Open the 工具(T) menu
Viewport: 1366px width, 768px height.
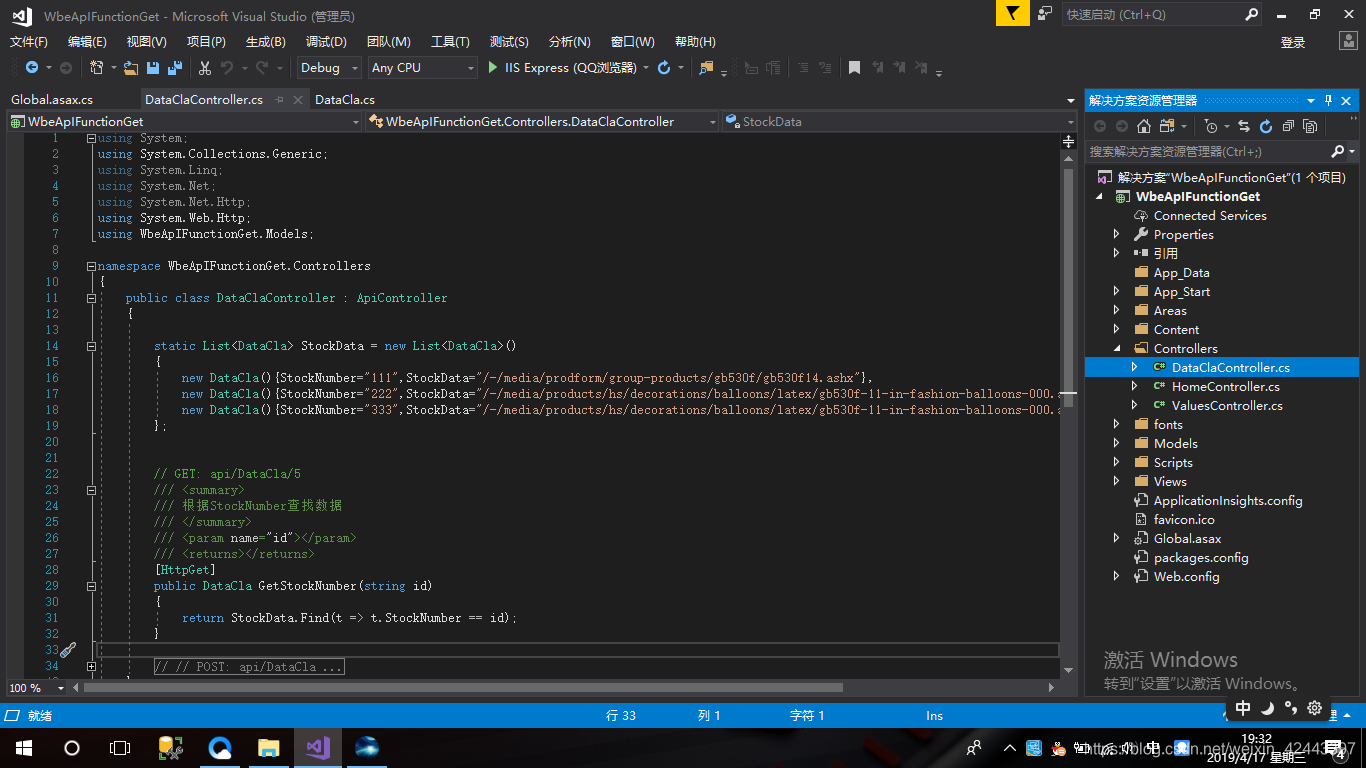(x=450, y=42)
